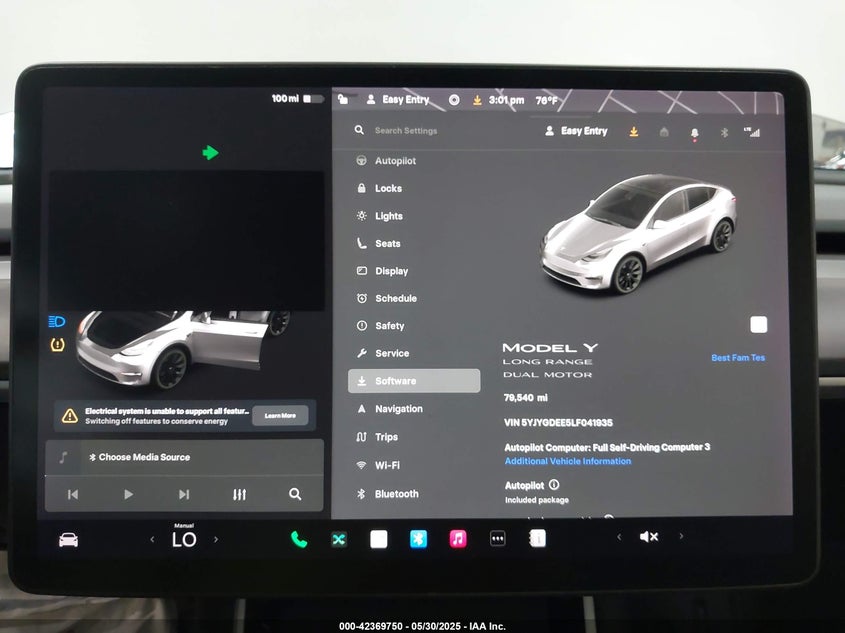This screenshot has height=633, width=845.
Task: Select Navigation in settings menu
Action: point(398,409)
